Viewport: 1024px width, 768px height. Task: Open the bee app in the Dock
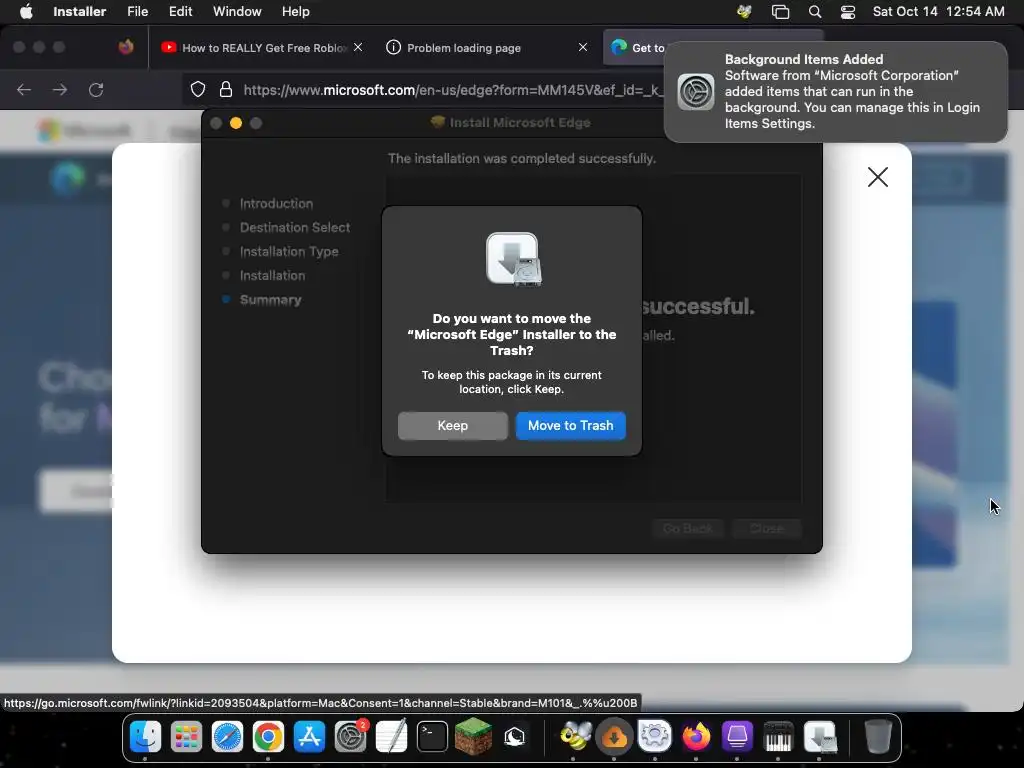point(574,737)
